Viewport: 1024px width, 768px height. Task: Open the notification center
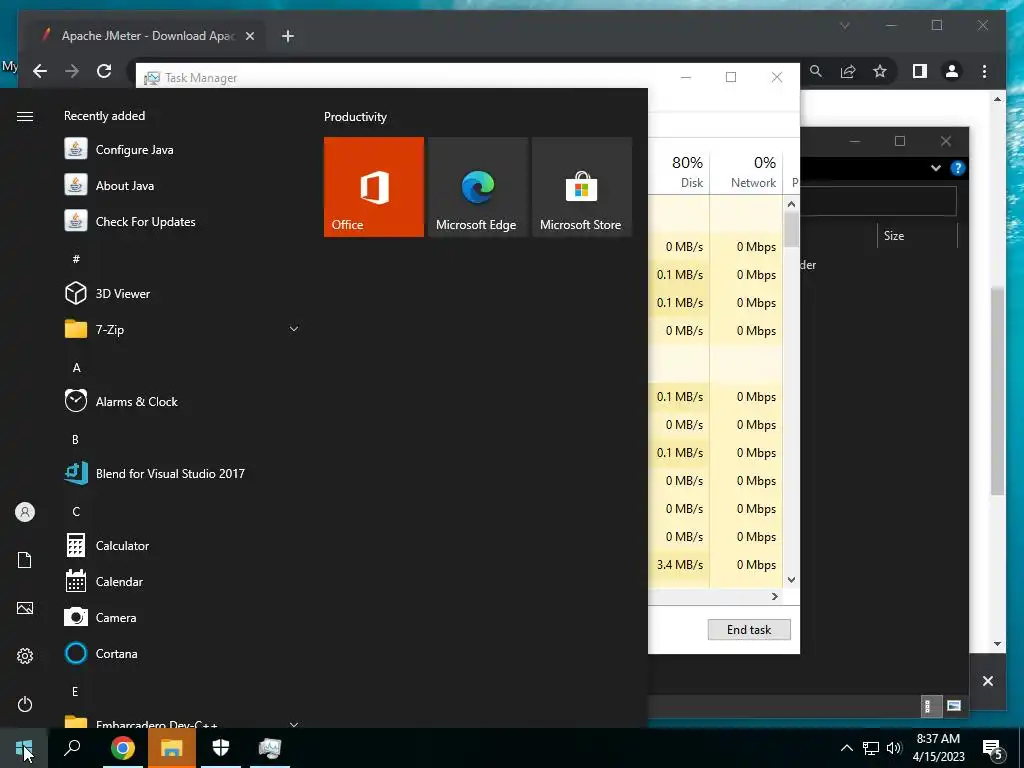994,750
